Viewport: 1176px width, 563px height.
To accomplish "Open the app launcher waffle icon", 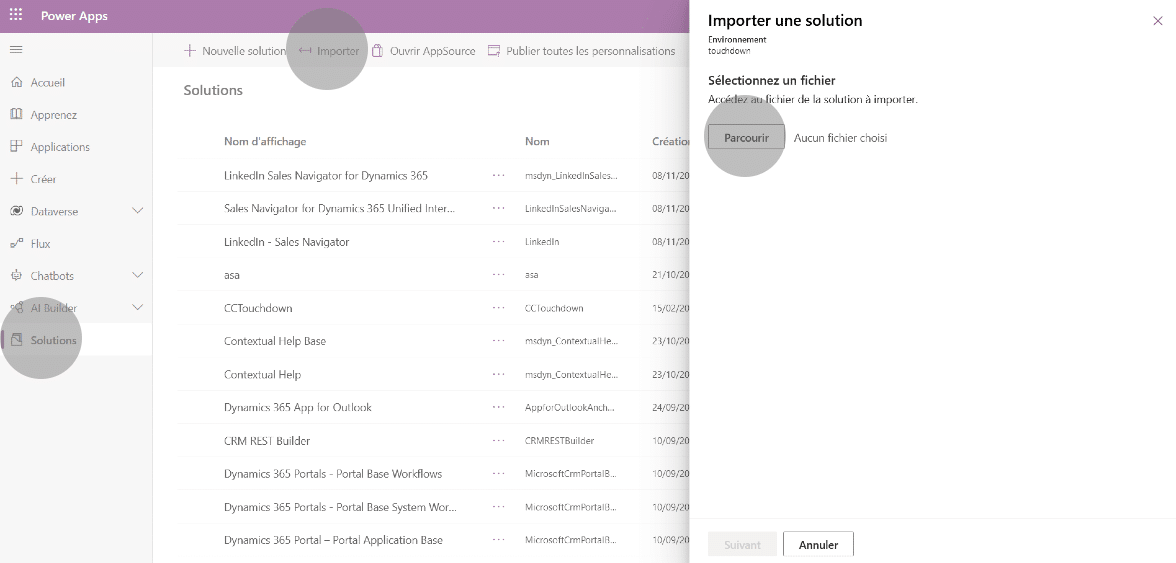I will click(x=16, y=16).
